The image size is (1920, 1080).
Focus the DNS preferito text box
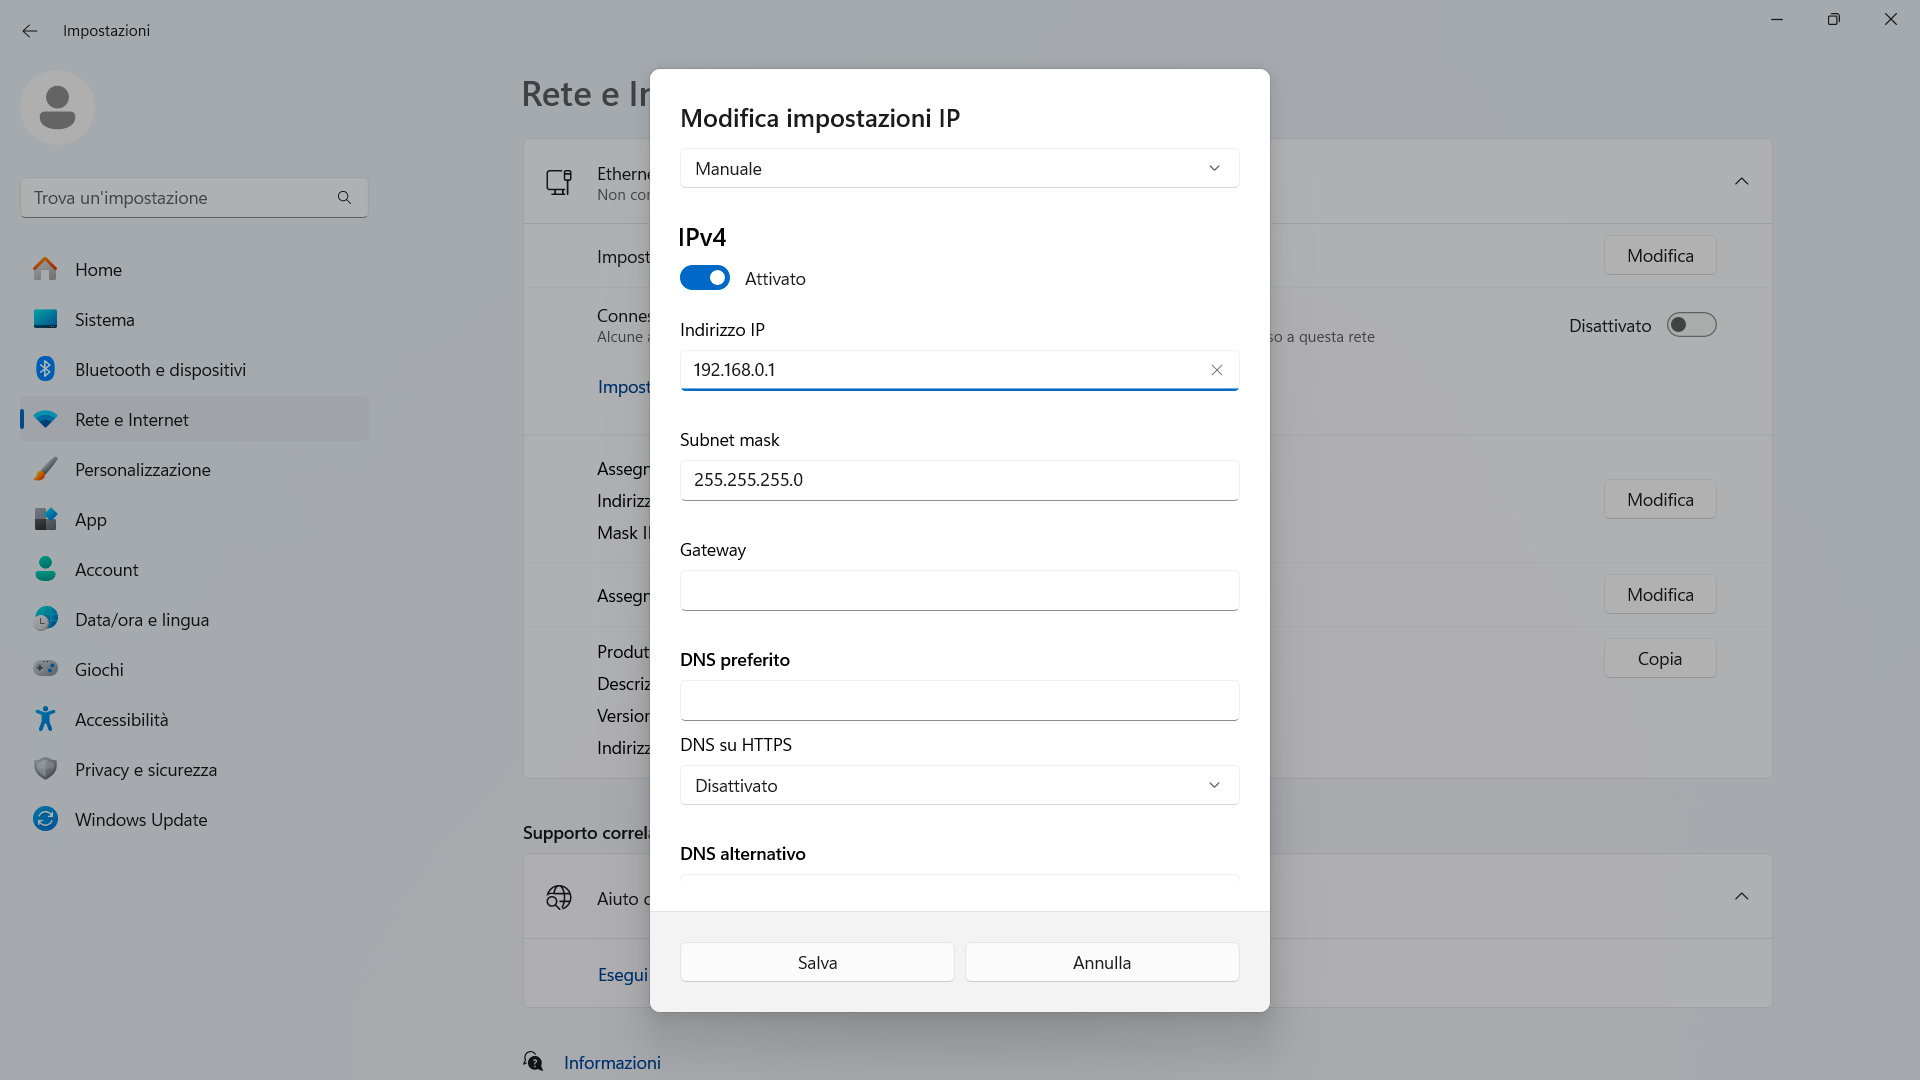pyautogui.click(x=959, y=700)
